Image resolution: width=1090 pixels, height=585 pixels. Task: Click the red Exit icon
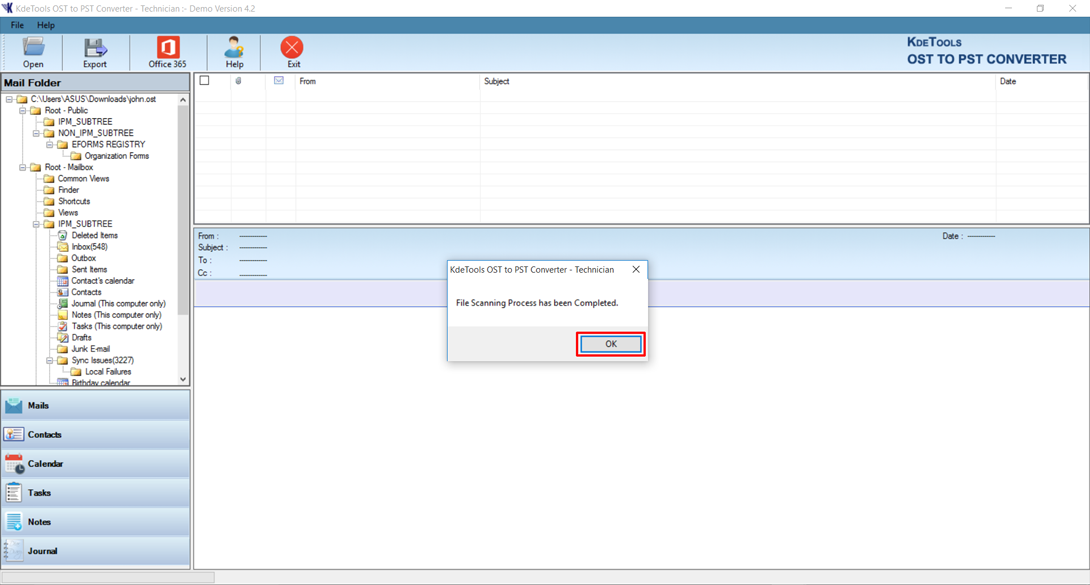tap(292, 48)
